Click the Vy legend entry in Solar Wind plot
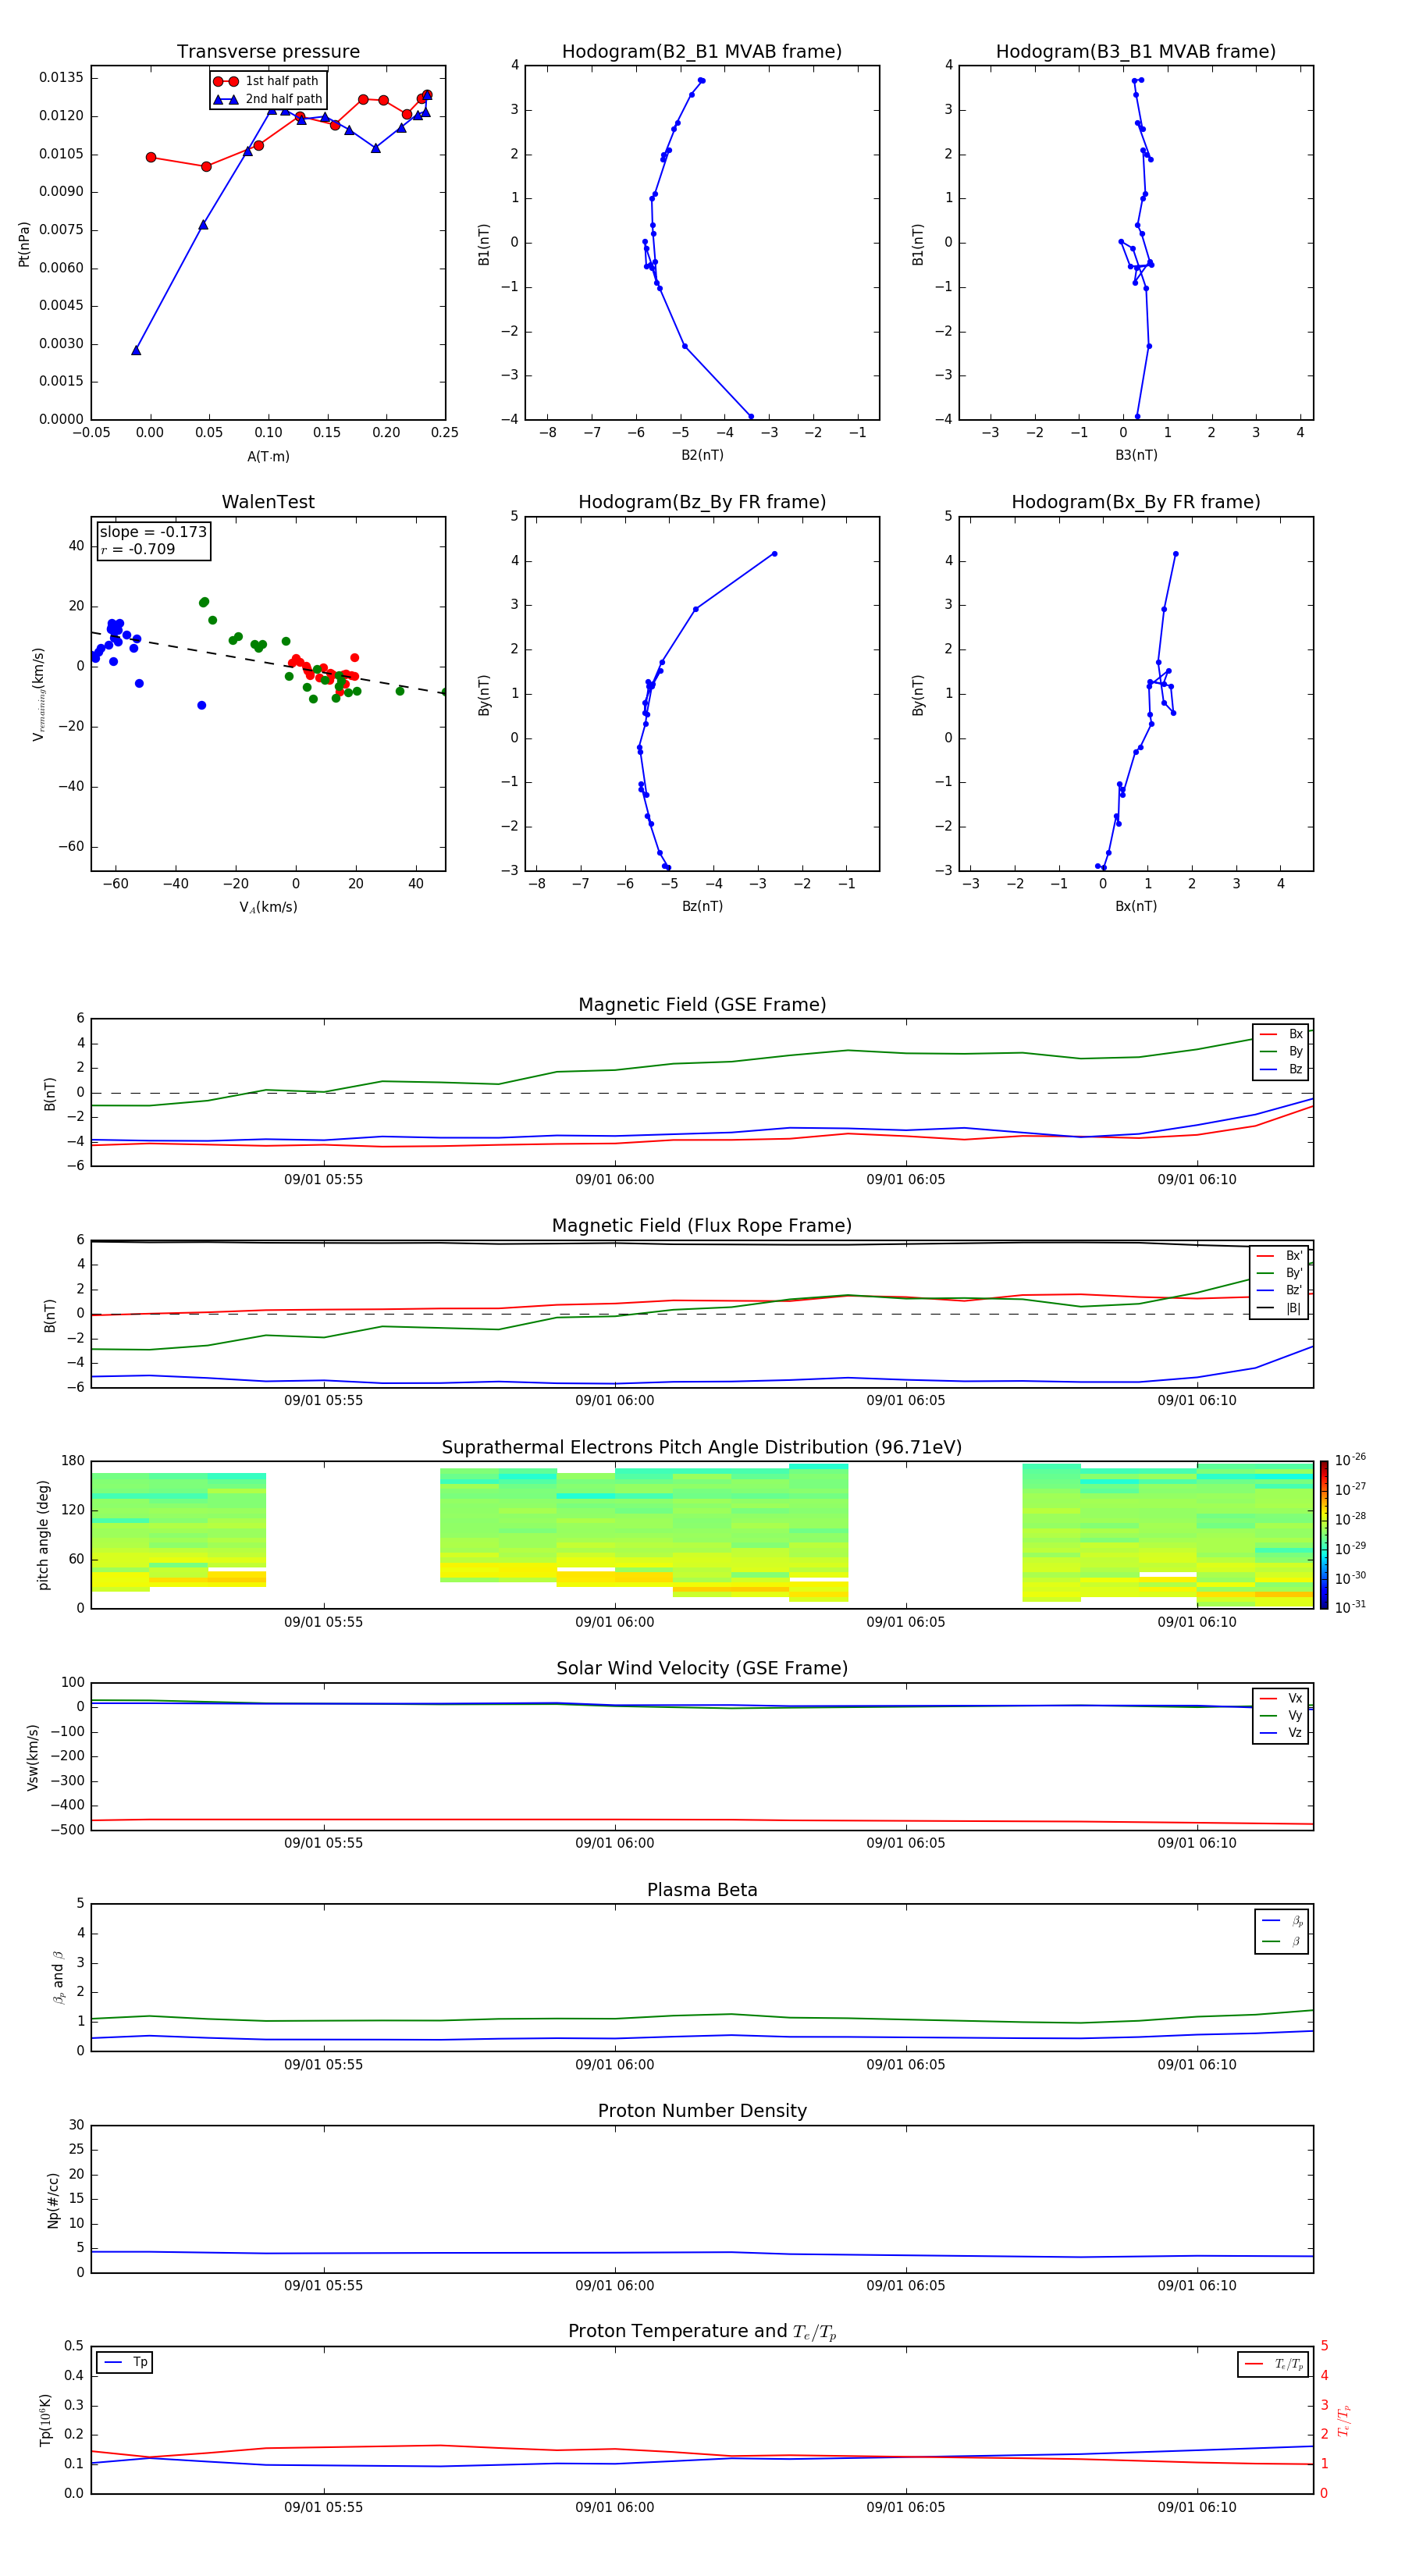 point(1282,1715)
